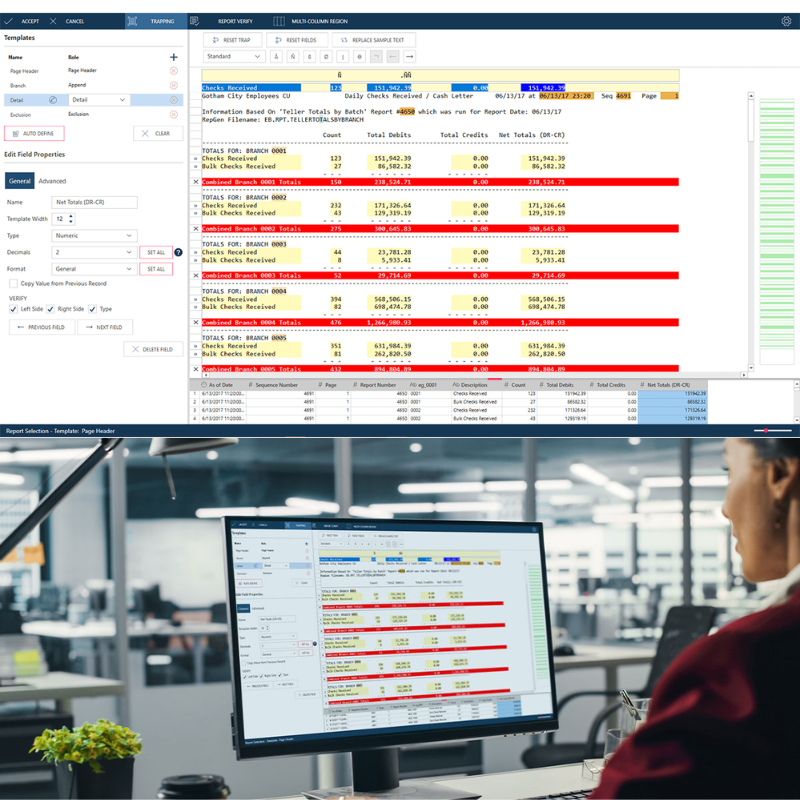The height and width of the screenshot is (800, 800).
Task: Click the Auto Define button
Action: click(x=35, y=133)
